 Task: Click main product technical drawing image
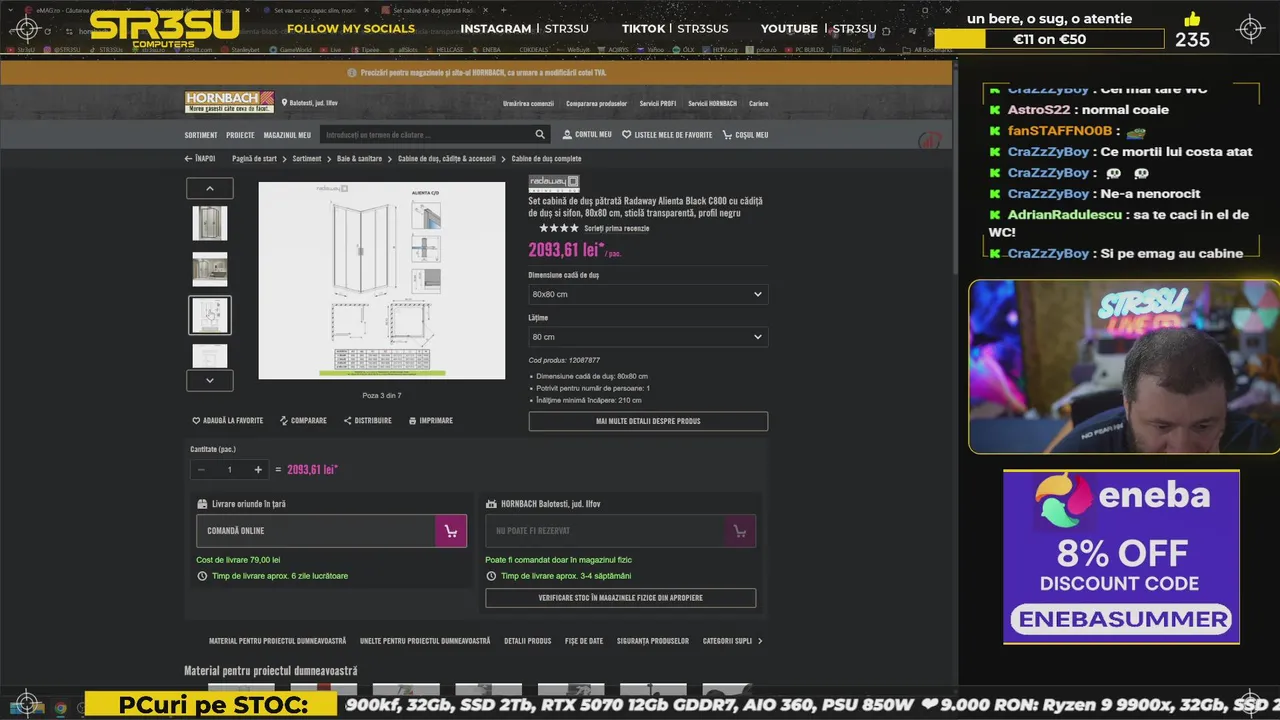(x=382, y=280)
